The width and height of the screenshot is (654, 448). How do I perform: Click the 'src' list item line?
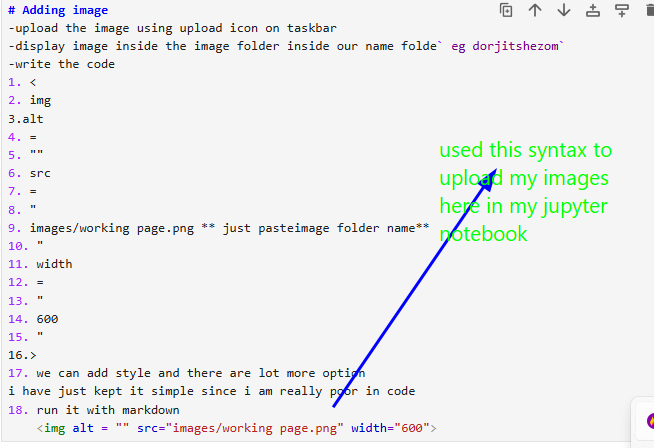tap(40, 172)
